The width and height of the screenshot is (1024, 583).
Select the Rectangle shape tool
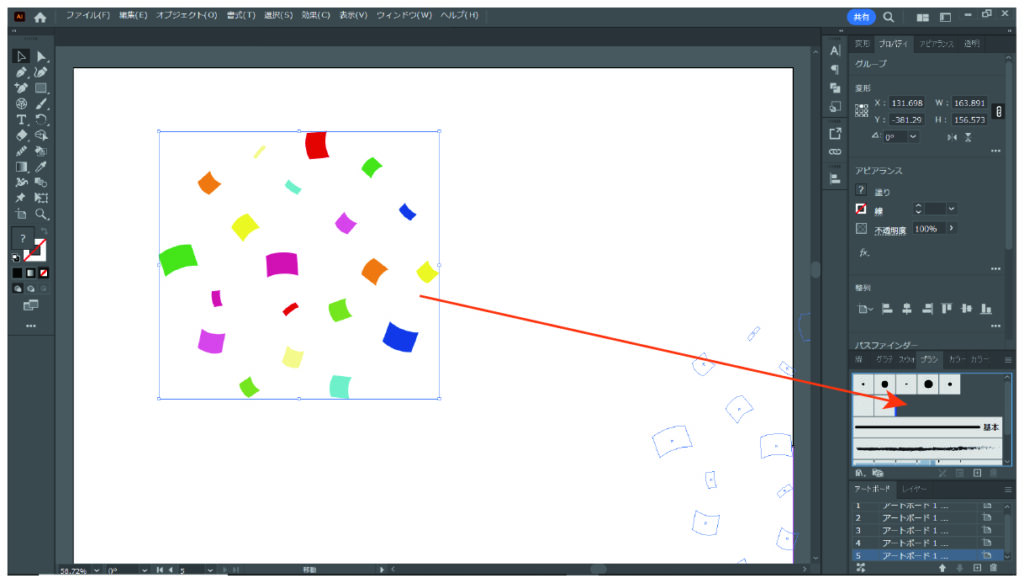[x=41, y=87]
